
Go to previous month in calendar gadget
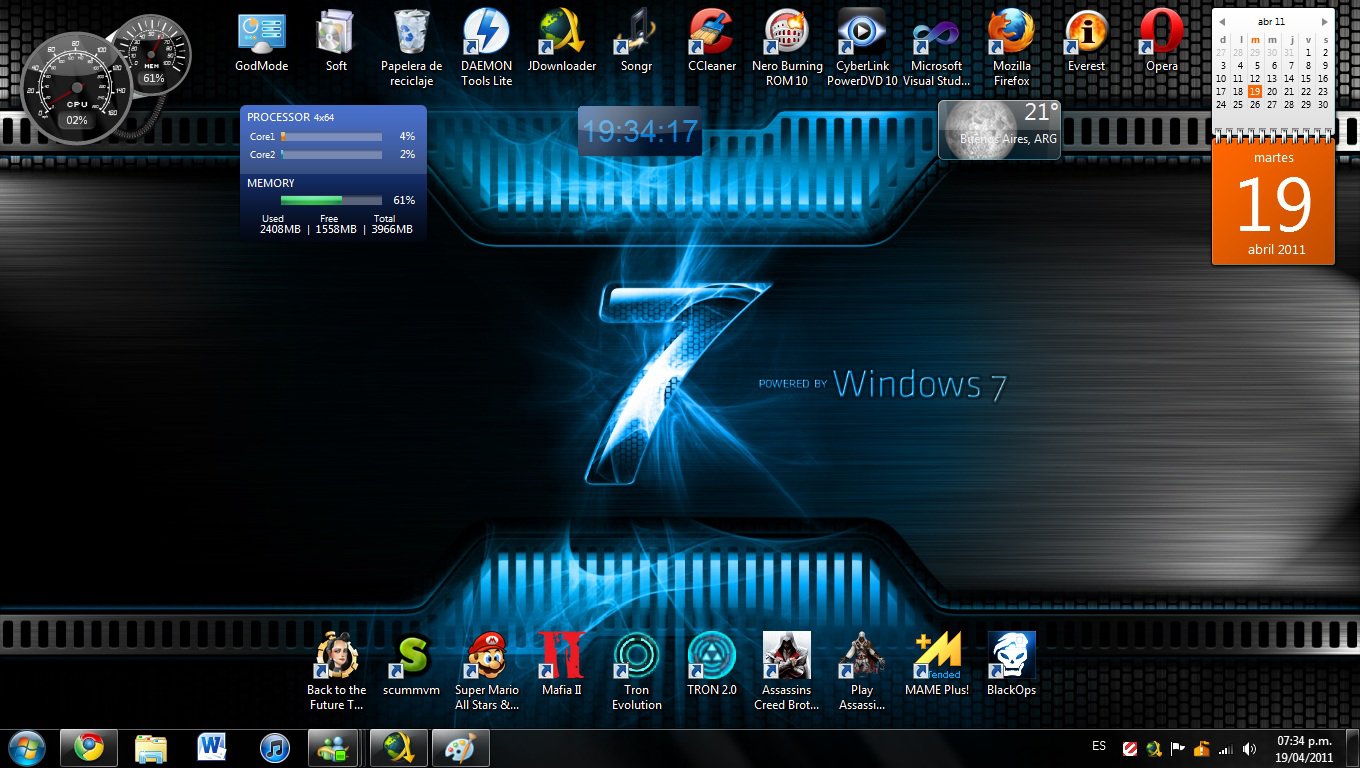[x=1222, y=22]
